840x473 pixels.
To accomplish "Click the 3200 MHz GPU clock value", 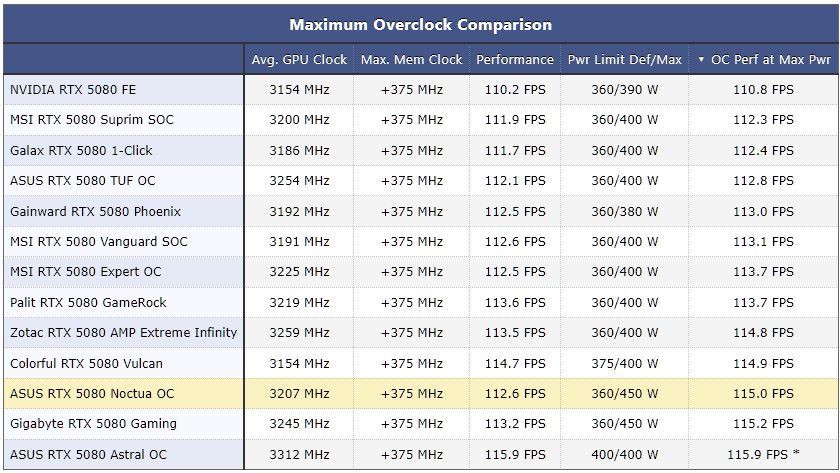I will (x=299, y=119).
